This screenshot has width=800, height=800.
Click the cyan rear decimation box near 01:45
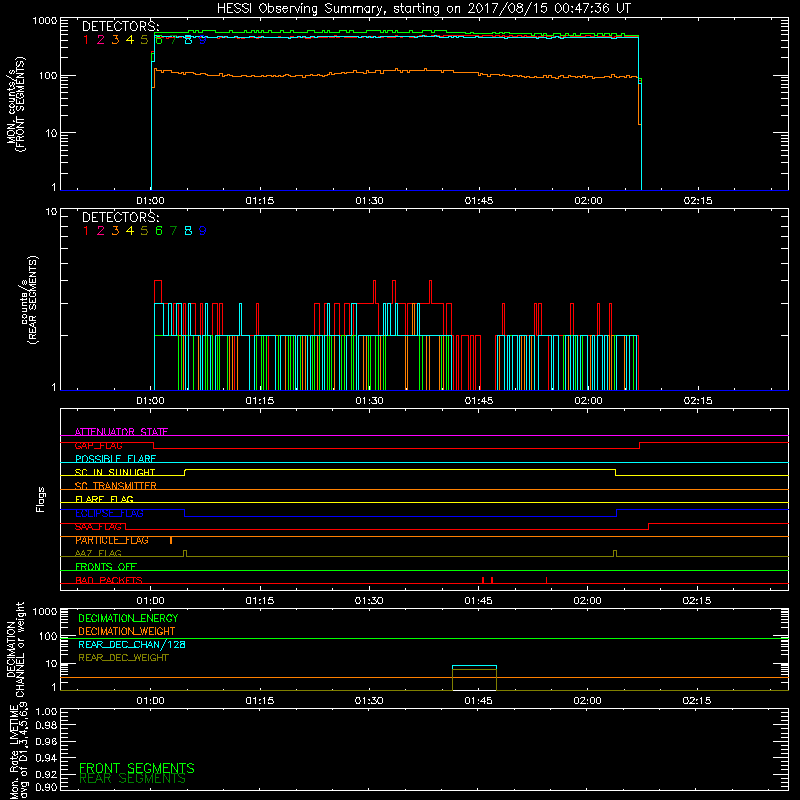(x=474, y=666)
